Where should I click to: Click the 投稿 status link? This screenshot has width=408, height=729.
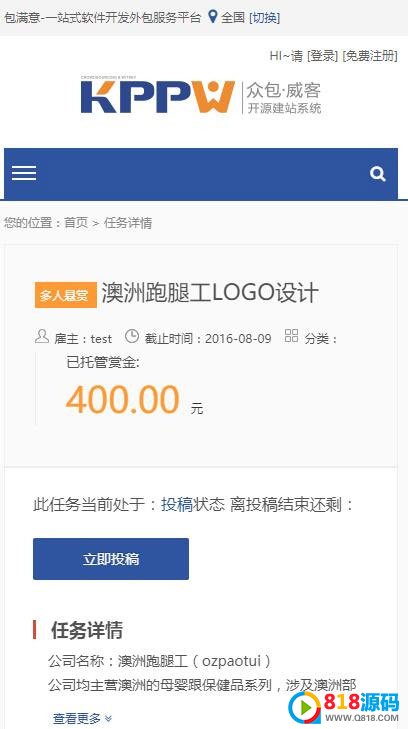177,504
